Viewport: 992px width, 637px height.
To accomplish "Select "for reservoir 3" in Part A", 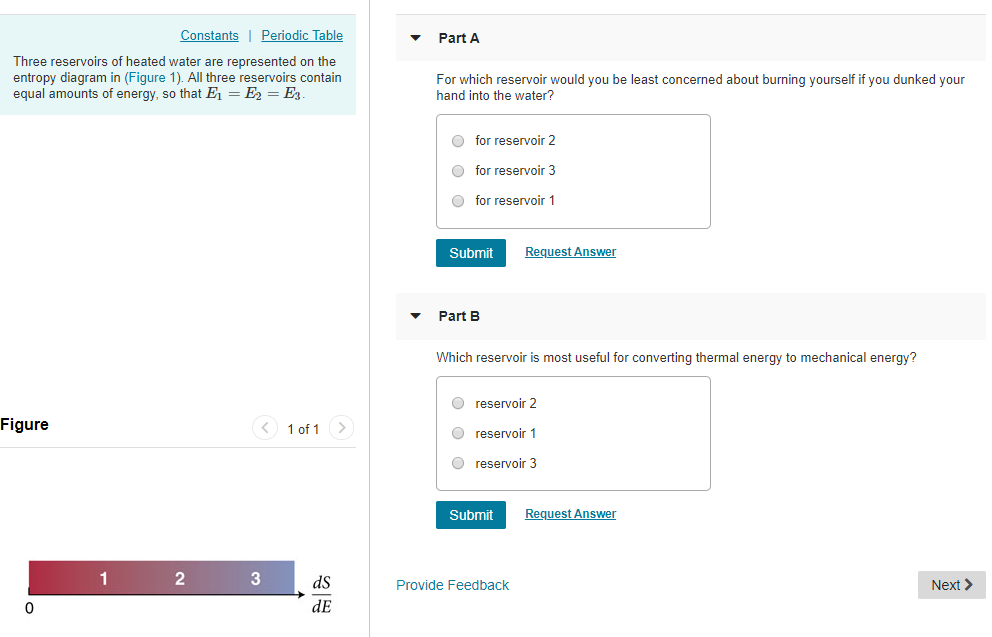I will click(x=458, y=171).
